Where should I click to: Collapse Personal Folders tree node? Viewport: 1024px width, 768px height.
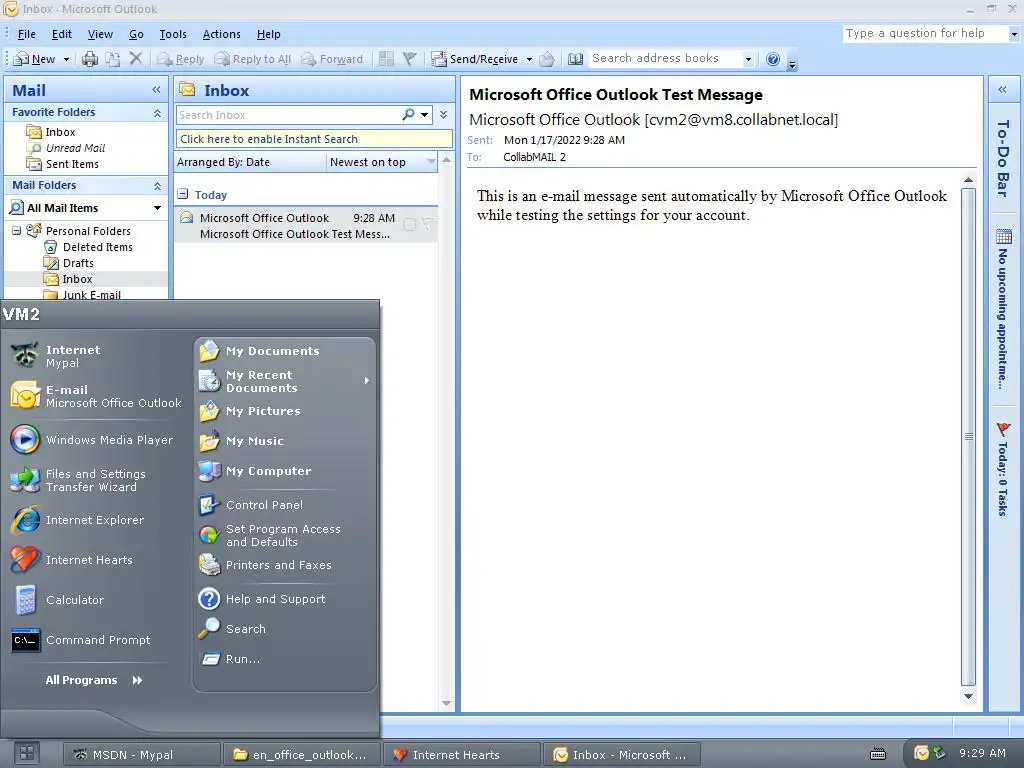(x=16, y=231)
